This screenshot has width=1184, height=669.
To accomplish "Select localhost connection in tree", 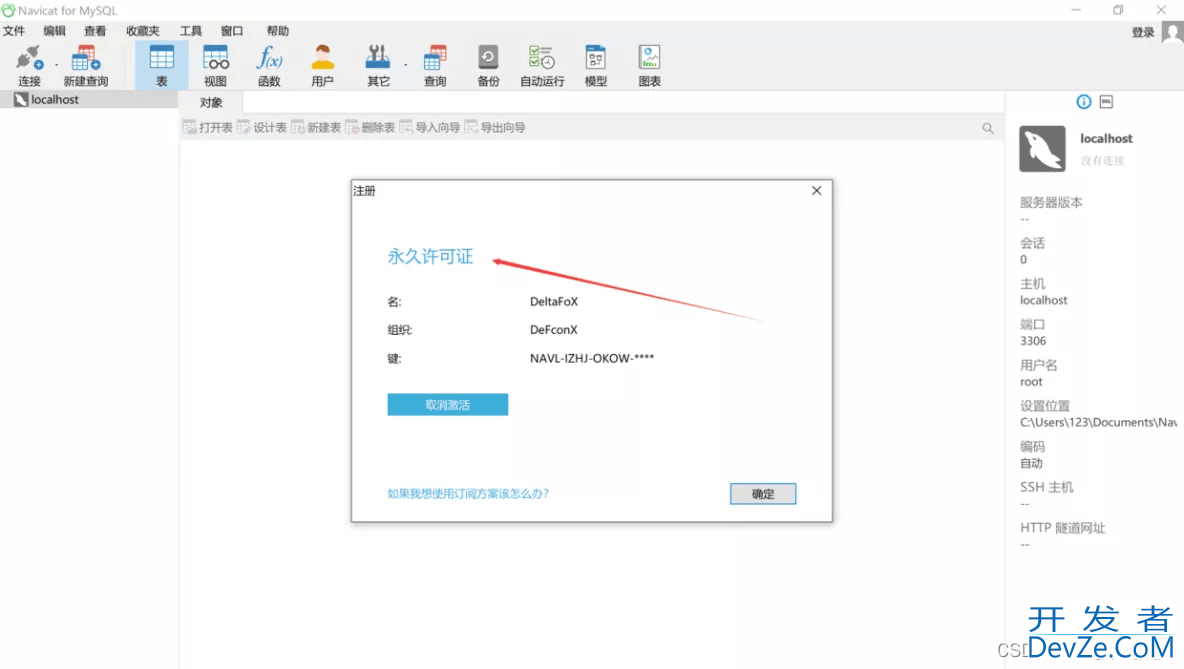I will tap(54, 100).
